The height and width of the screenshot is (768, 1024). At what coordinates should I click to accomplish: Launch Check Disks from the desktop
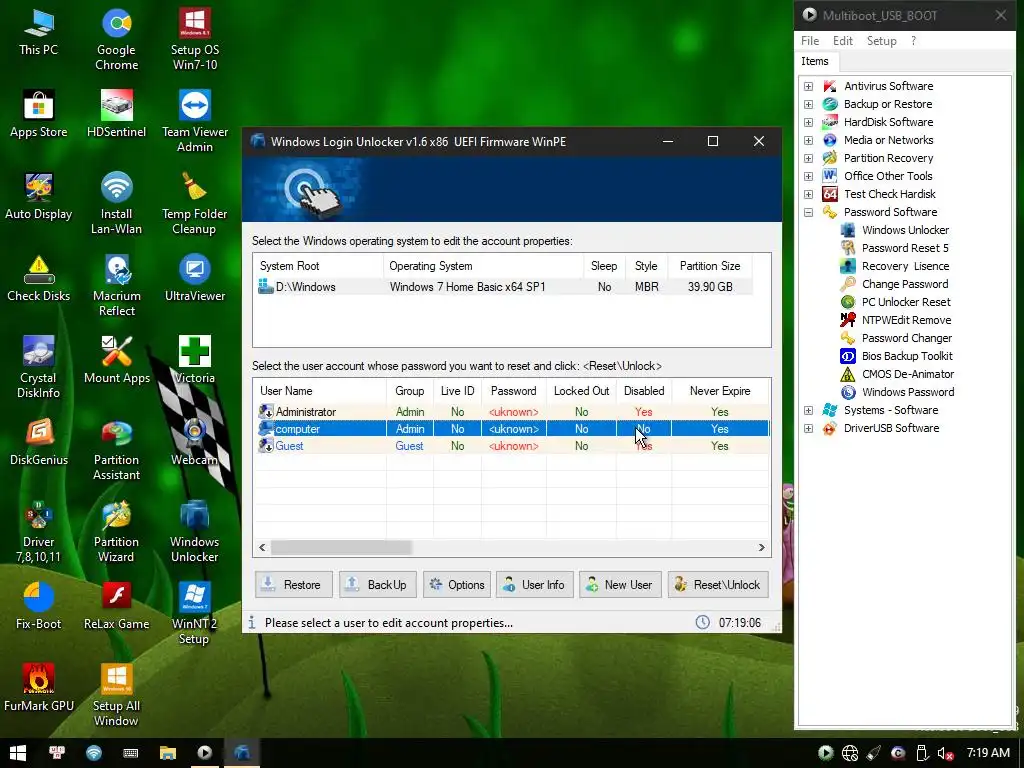(x=39, y=279)
